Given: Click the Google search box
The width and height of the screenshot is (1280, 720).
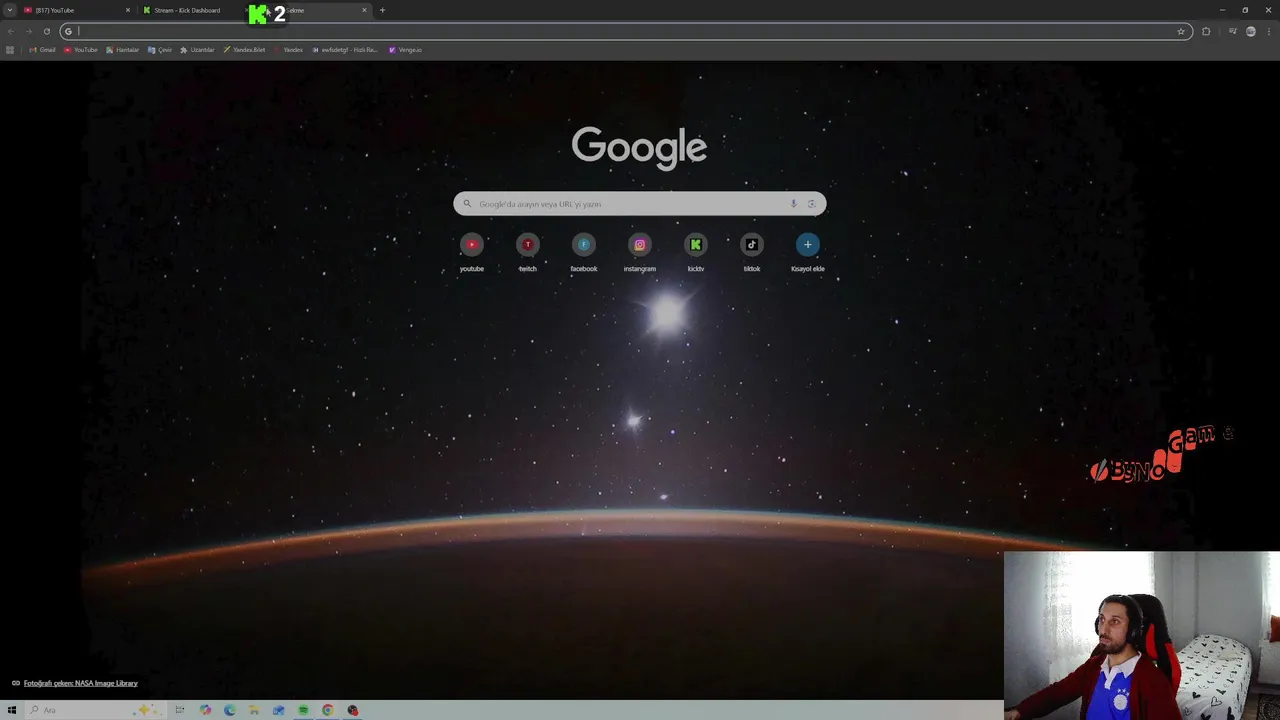Looking at the screenshot, I should pos(639,204).
